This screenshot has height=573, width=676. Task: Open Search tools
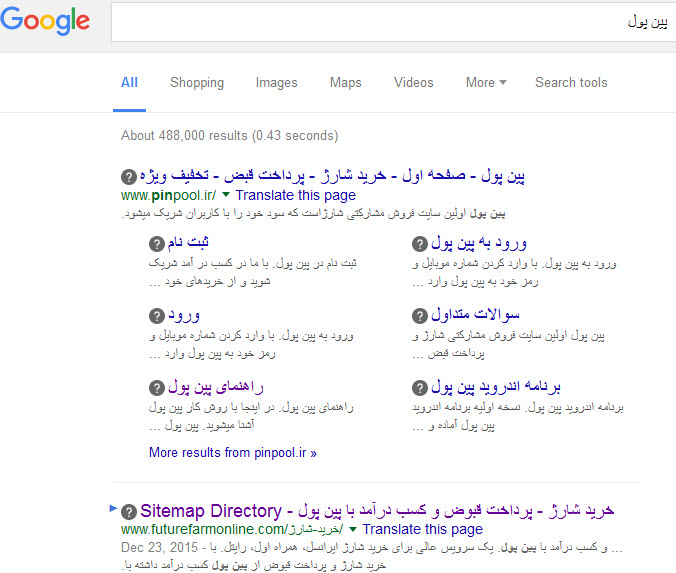tap(571, 83)
